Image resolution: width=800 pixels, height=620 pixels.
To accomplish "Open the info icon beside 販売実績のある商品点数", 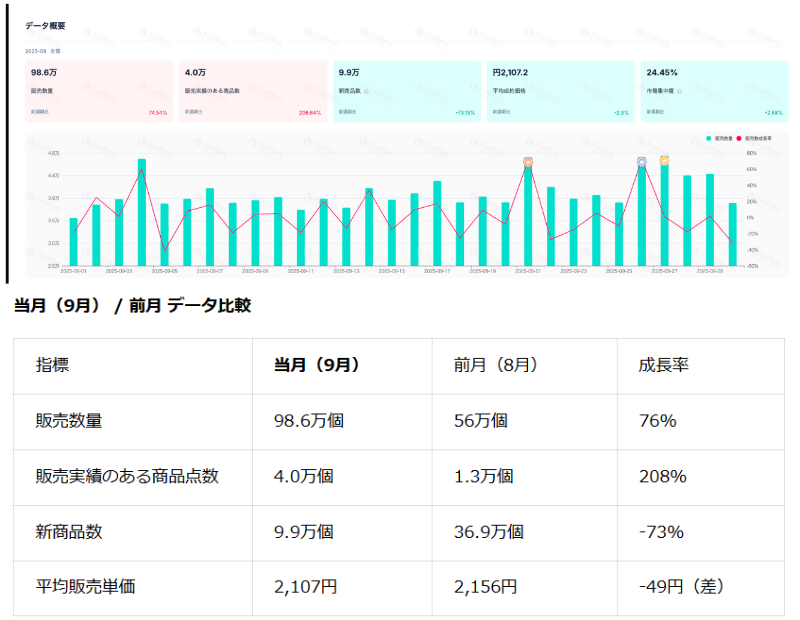I will (x=245, y=90).
